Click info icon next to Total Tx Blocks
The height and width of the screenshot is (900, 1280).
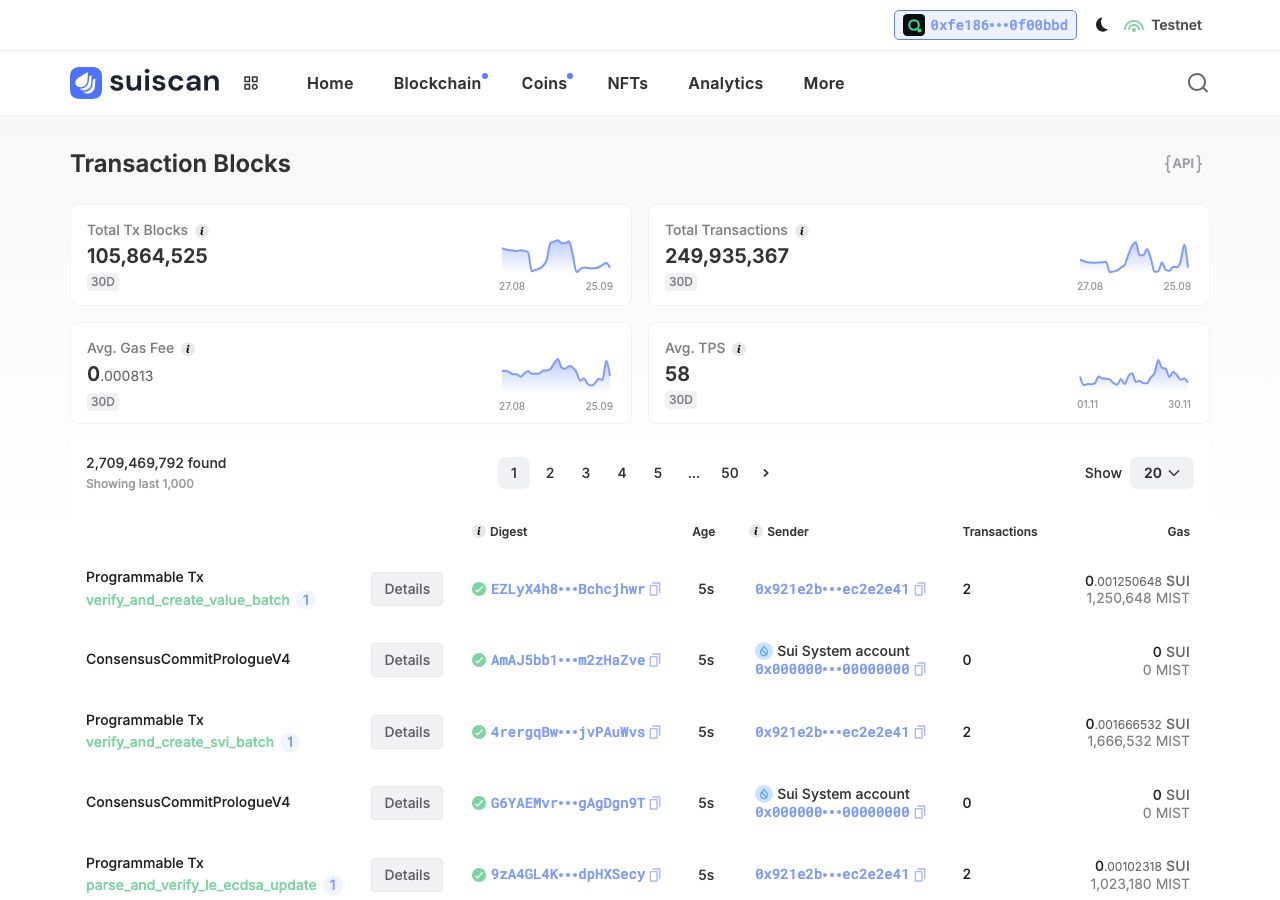pyautogui.click(x=202, y=230)
